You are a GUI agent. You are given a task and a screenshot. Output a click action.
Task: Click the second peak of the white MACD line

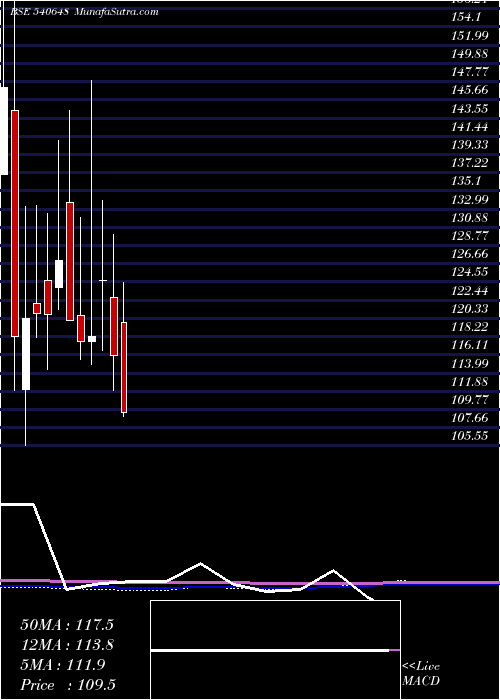pyautogui.click(x=333, y=571)
